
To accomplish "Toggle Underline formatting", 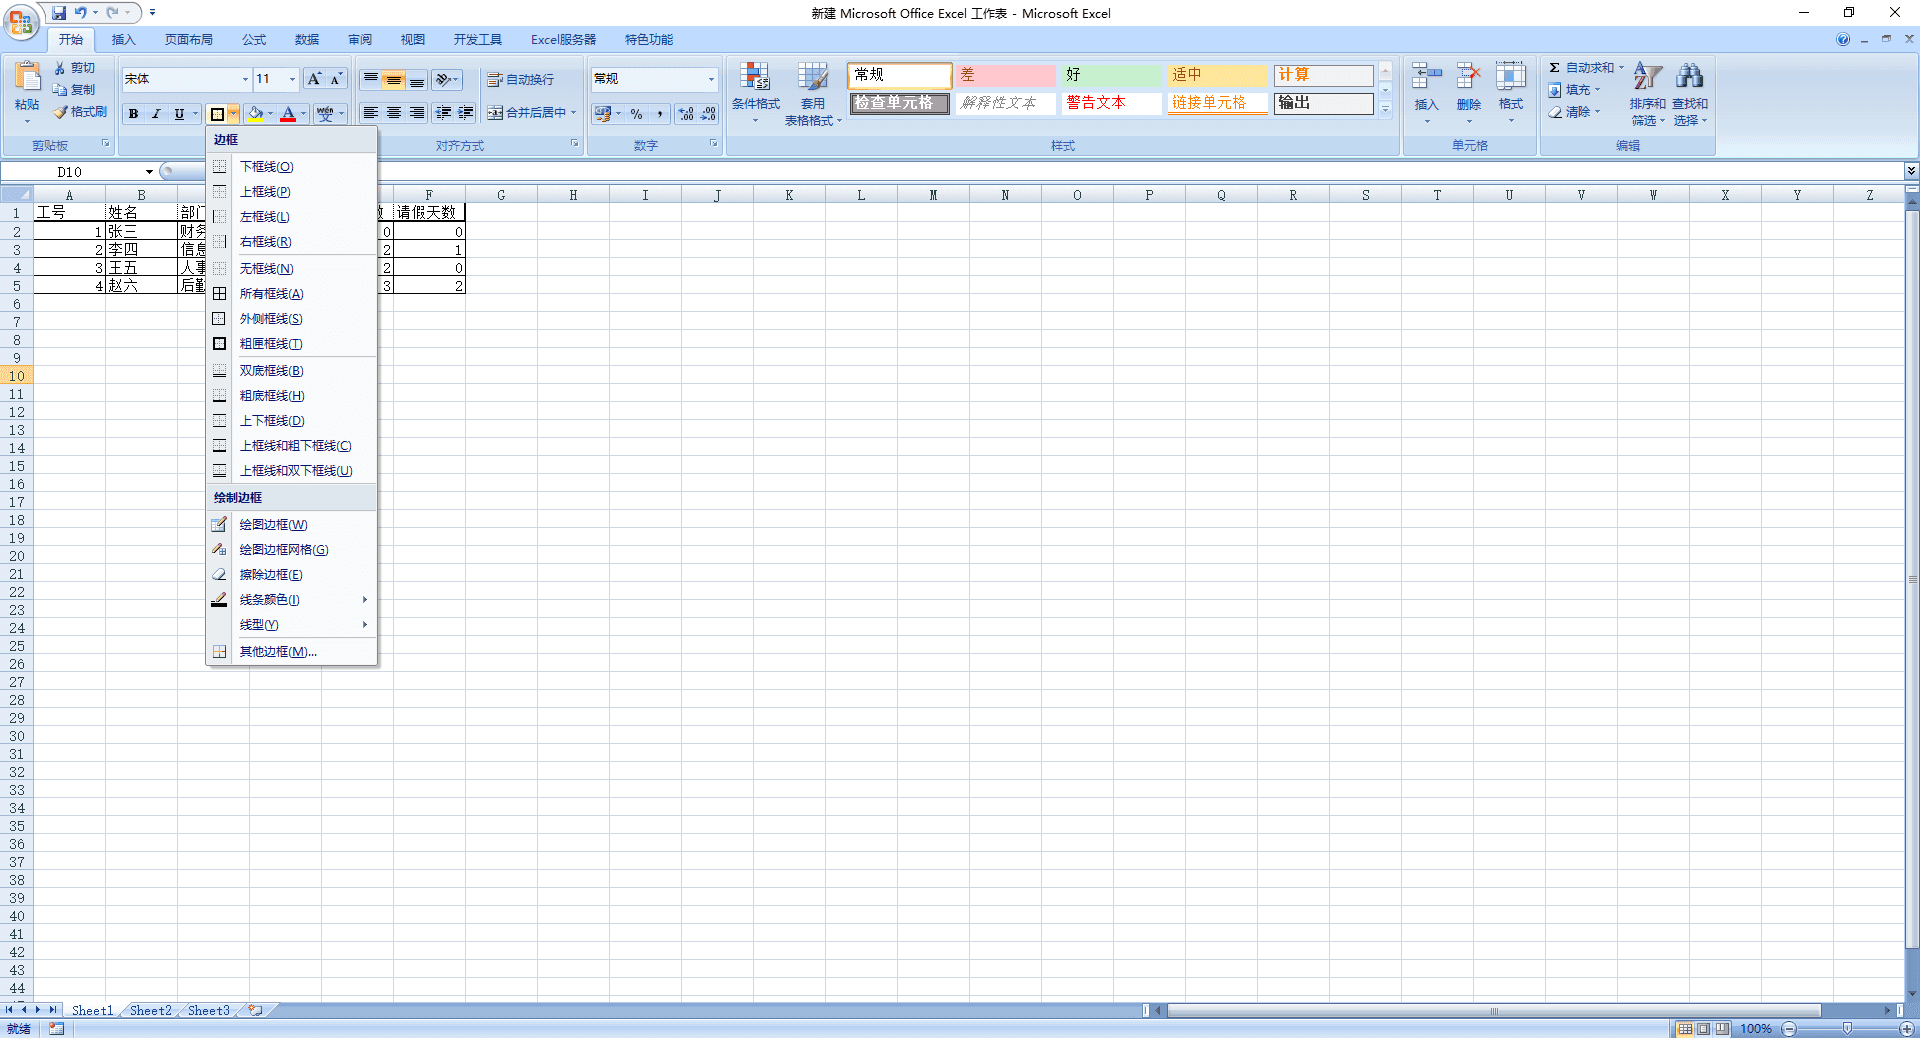I will click(x=179, y=114).
